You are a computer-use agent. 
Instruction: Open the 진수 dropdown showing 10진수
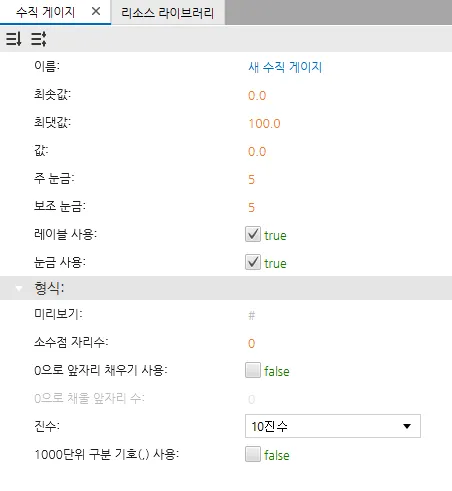click(333, 426)
